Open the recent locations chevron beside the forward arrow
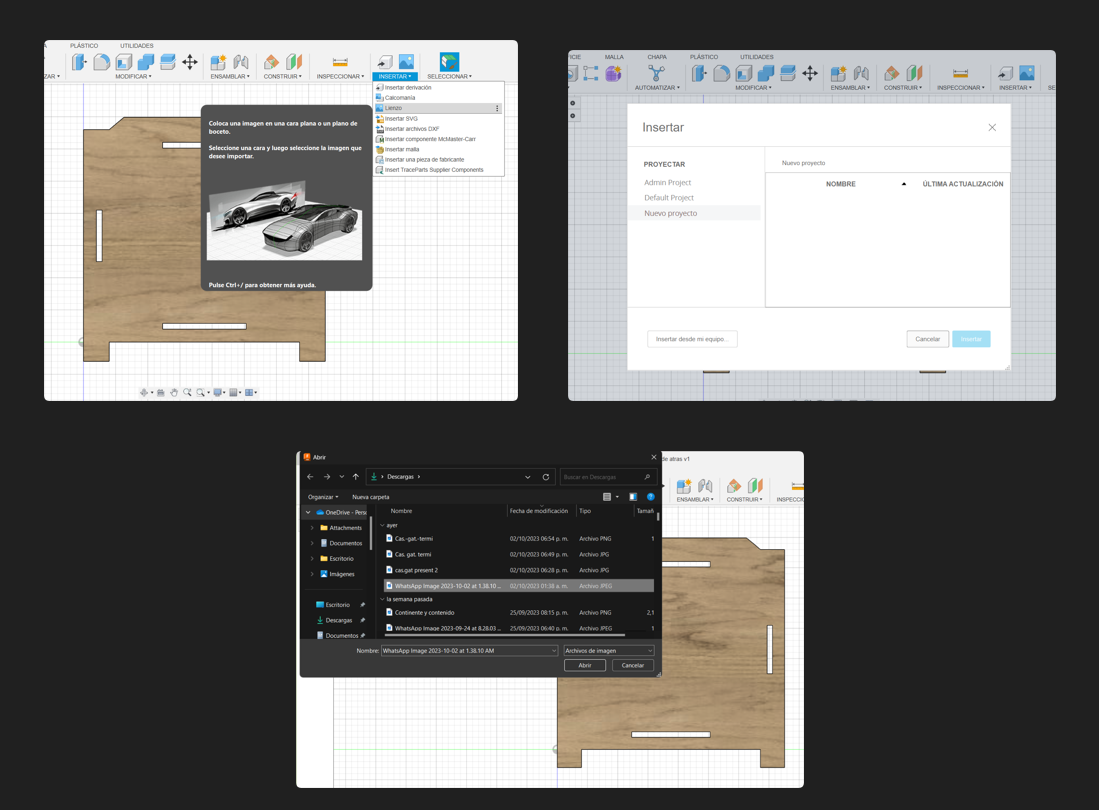Screen dimensions: 1099x810 point(341,476)
